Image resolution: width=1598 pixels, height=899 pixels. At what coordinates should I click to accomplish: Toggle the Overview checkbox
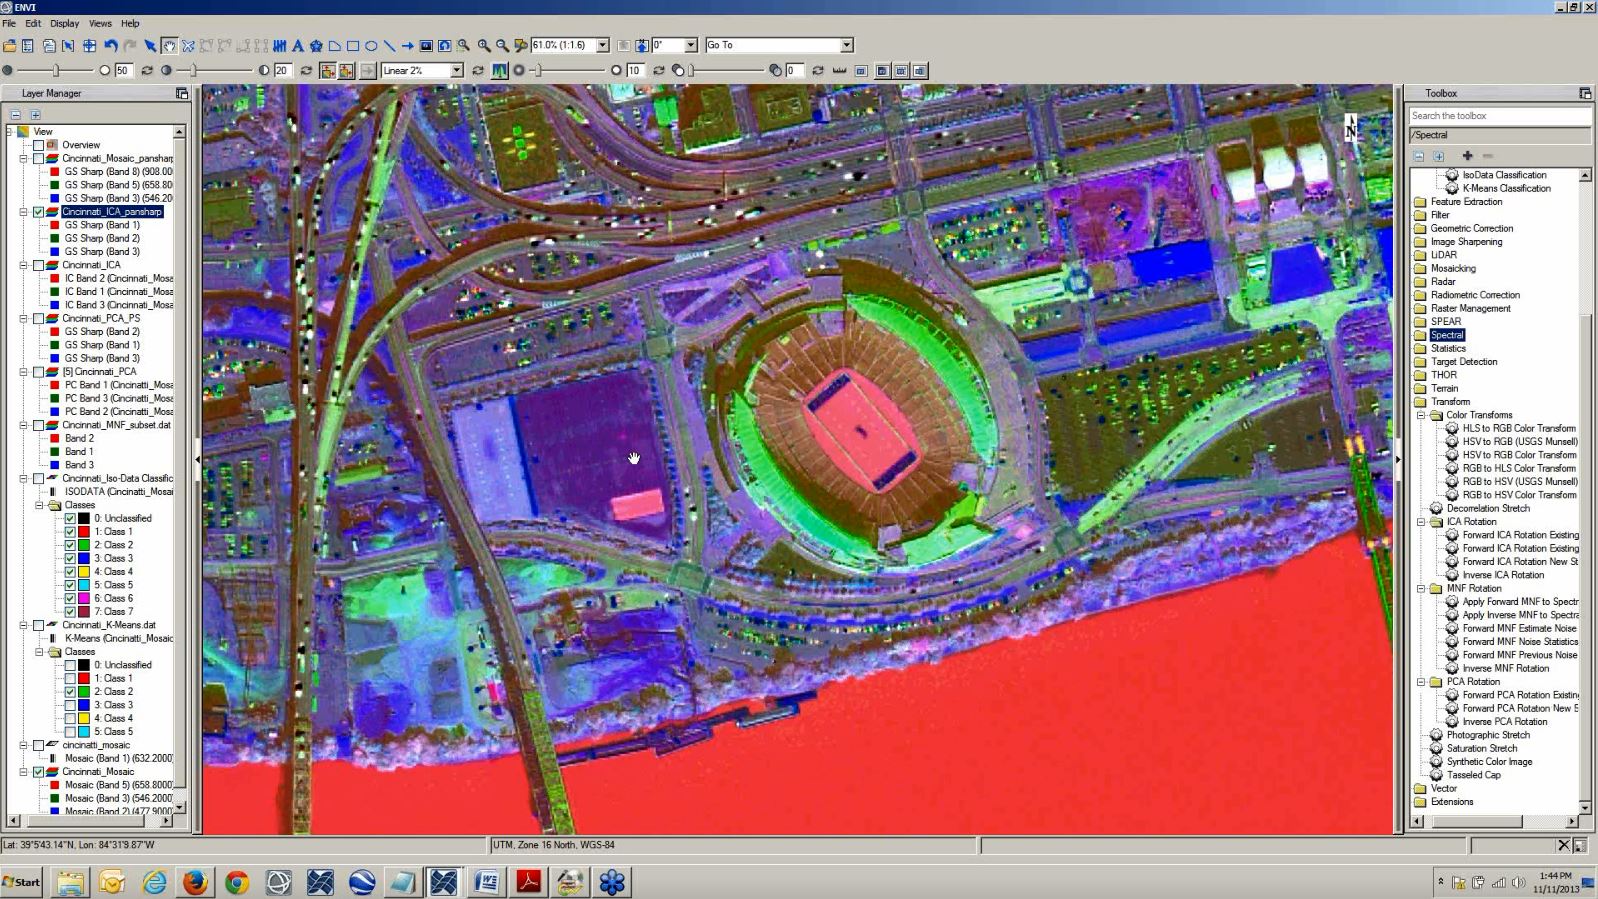38,145
